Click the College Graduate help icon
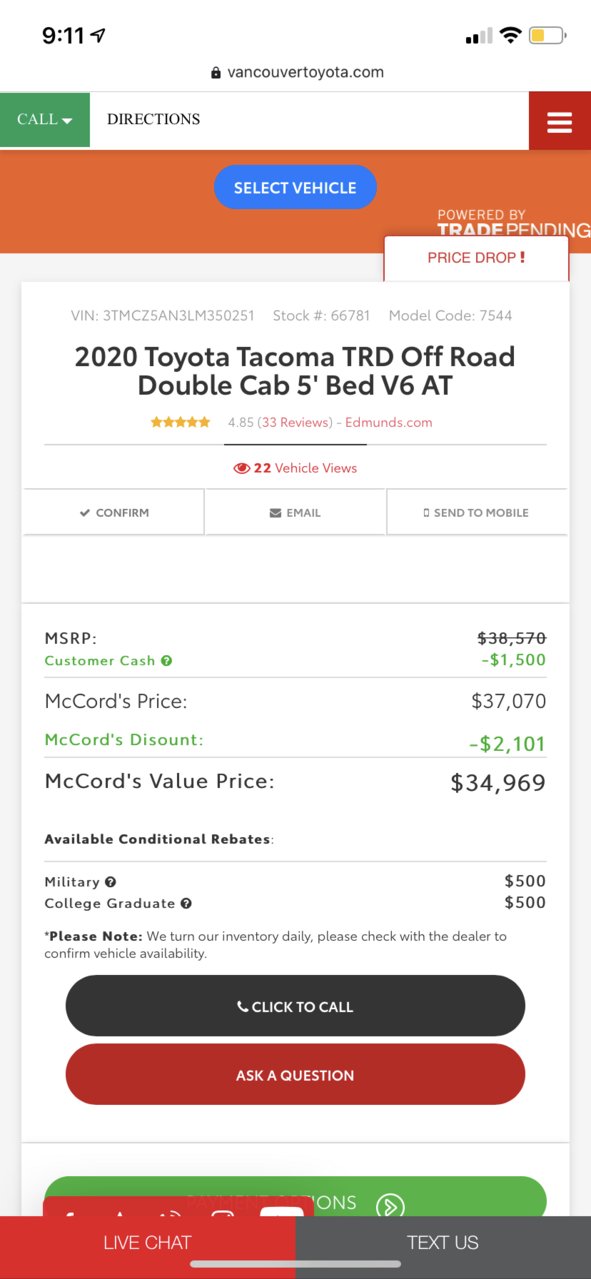The height and width of the screenshot is (1279, 591). pyautogui.click(x=186, y=903)
